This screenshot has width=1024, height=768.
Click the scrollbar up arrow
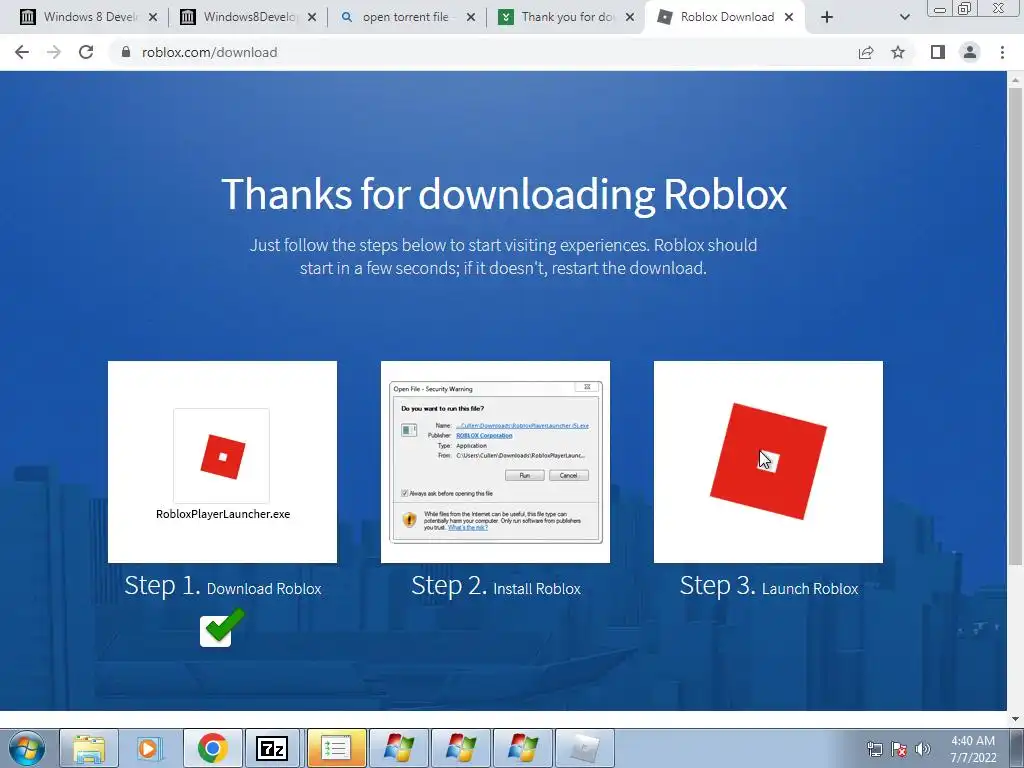(1015, 79)
